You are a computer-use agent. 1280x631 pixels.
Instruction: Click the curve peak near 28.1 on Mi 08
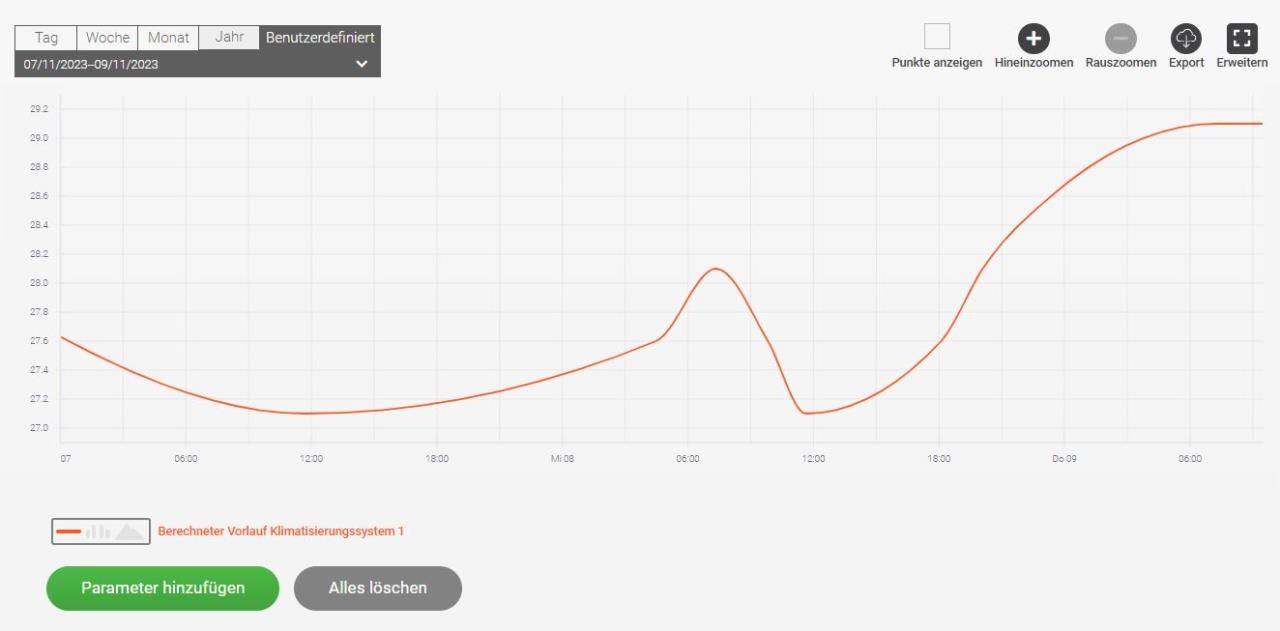[716, 268]
